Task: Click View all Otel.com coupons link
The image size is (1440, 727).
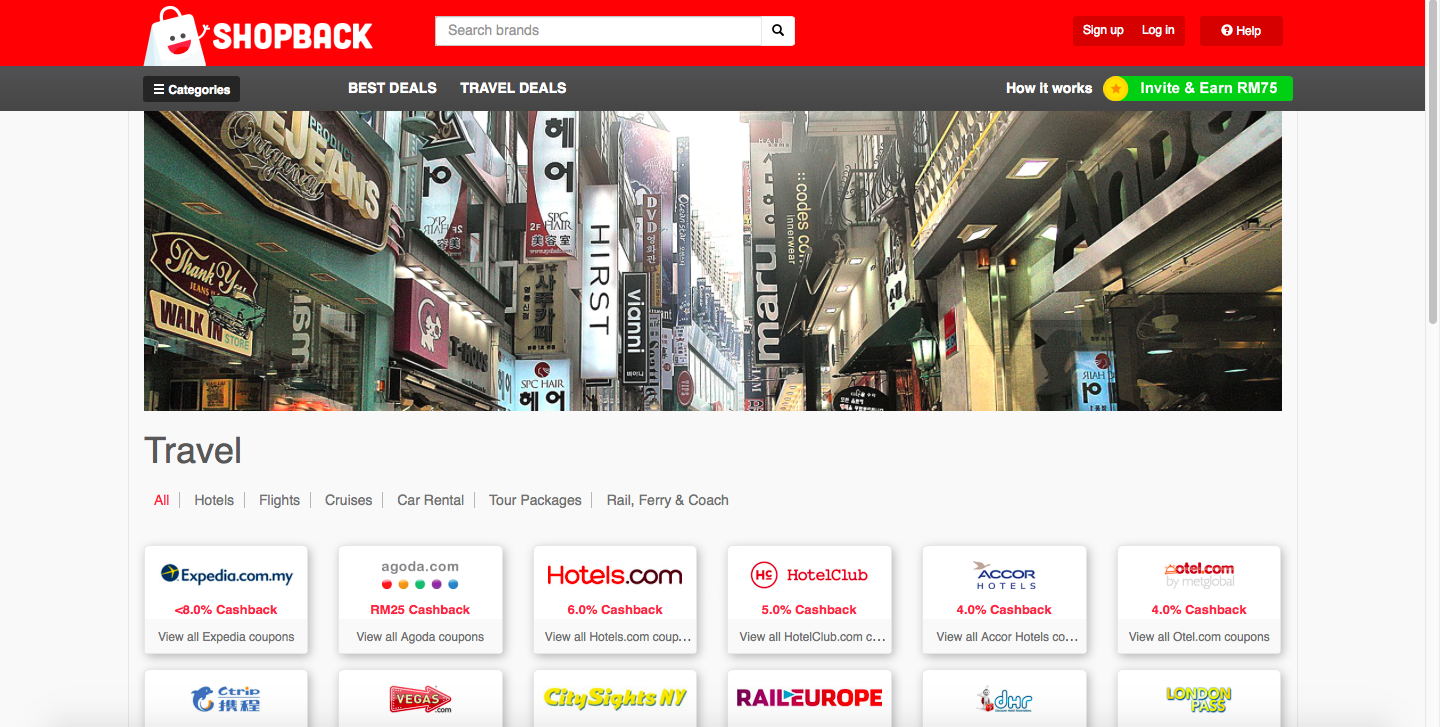Action: (x=1199, y=637)
